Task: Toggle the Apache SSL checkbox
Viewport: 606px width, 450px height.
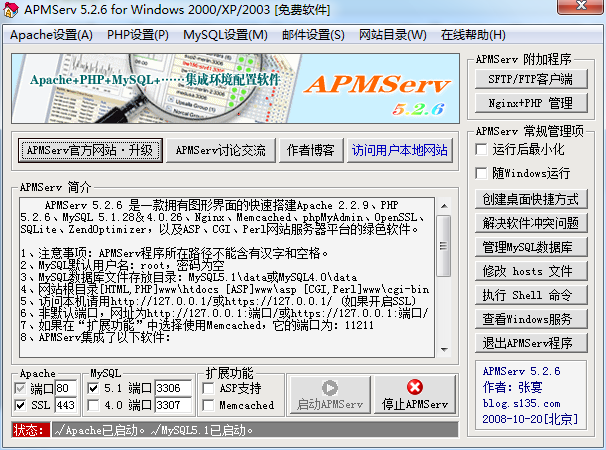Action: tap(20, 405)
